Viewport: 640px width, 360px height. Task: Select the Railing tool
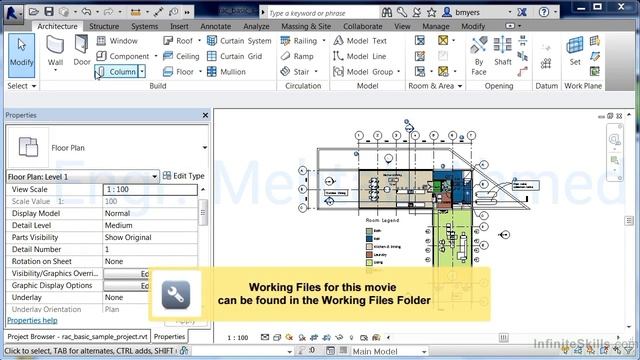coord(299,41)
